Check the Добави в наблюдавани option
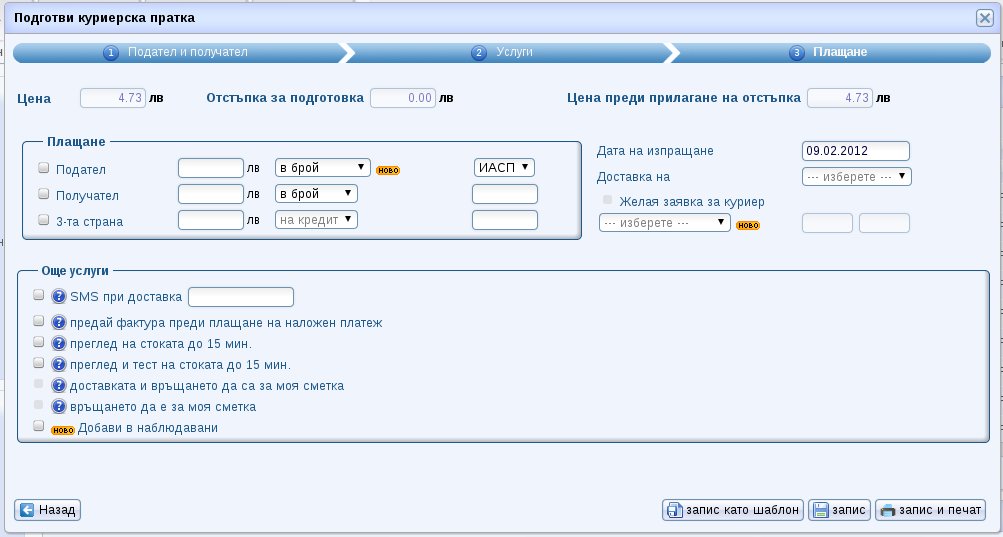Screen dimensions: 1003x537 [x=39, y=426]
